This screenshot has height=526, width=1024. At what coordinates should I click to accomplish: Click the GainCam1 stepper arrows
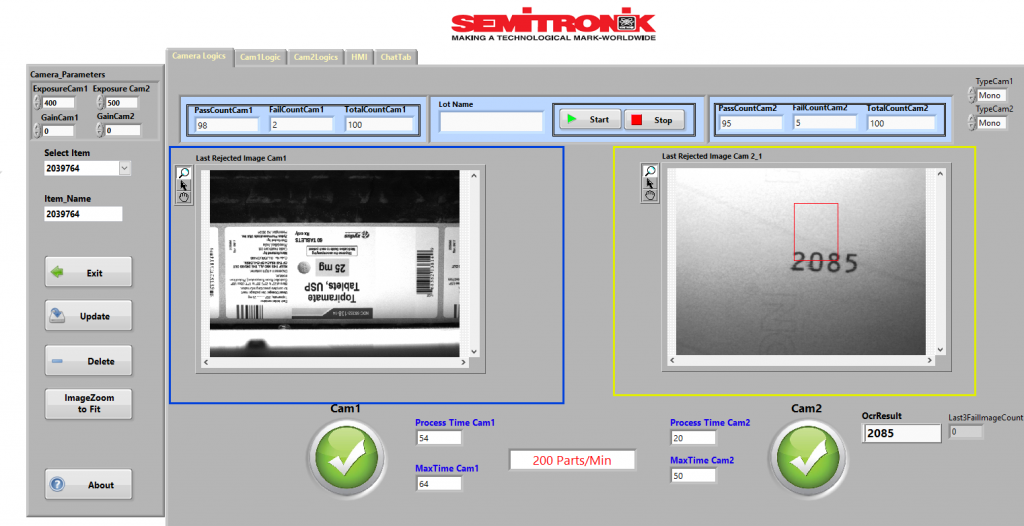[38, 130]
